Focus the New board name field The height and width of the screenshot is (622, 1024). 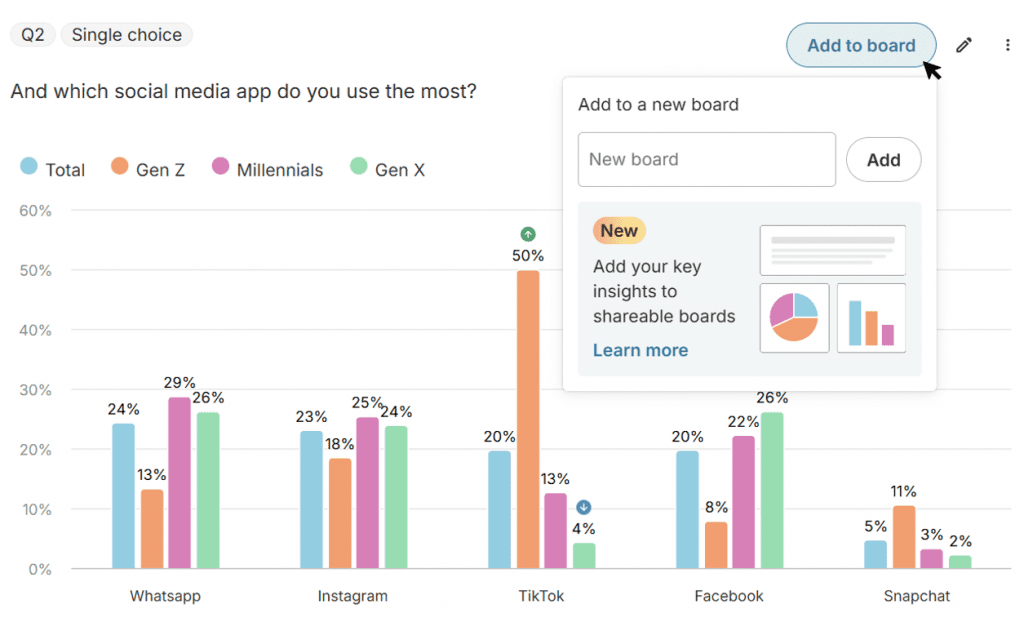706,159
